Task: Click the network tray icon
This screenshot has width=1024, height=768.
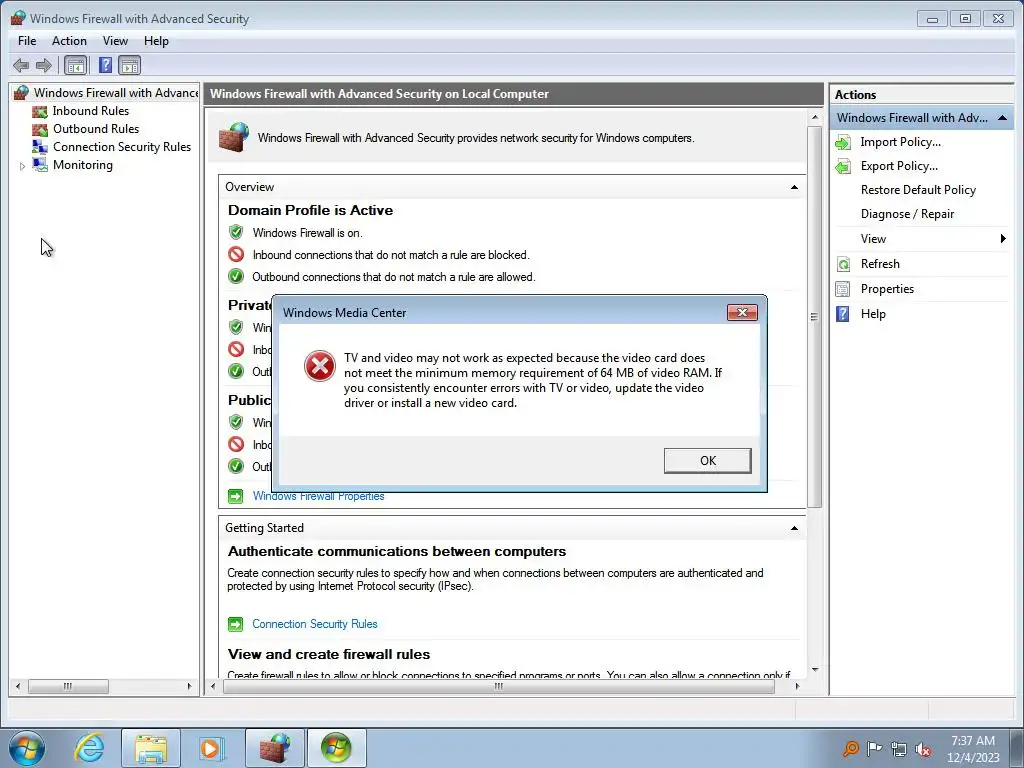Action: [899, 749]
